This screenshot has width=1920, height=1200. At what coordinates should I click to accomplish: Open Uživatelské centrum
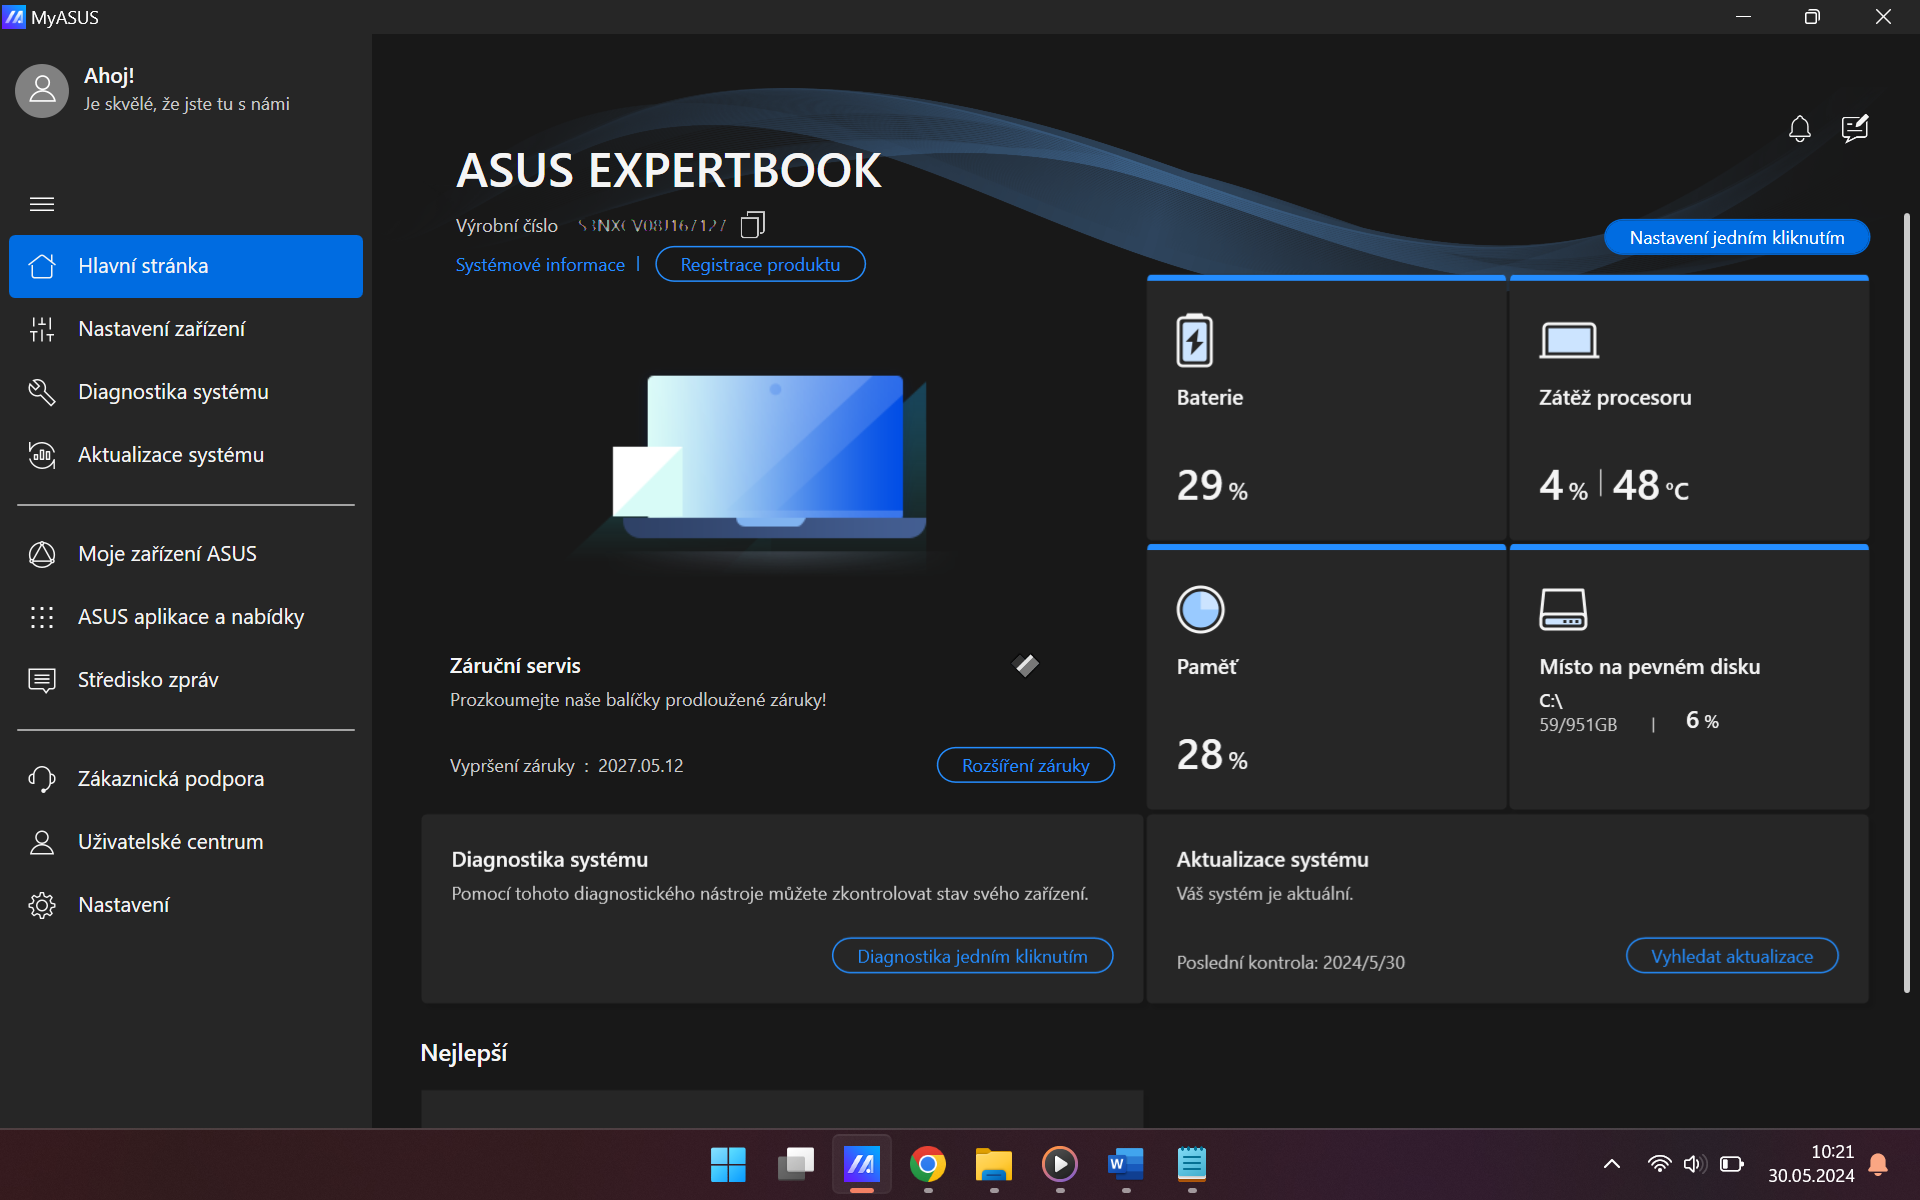click(x=186, y=842)
